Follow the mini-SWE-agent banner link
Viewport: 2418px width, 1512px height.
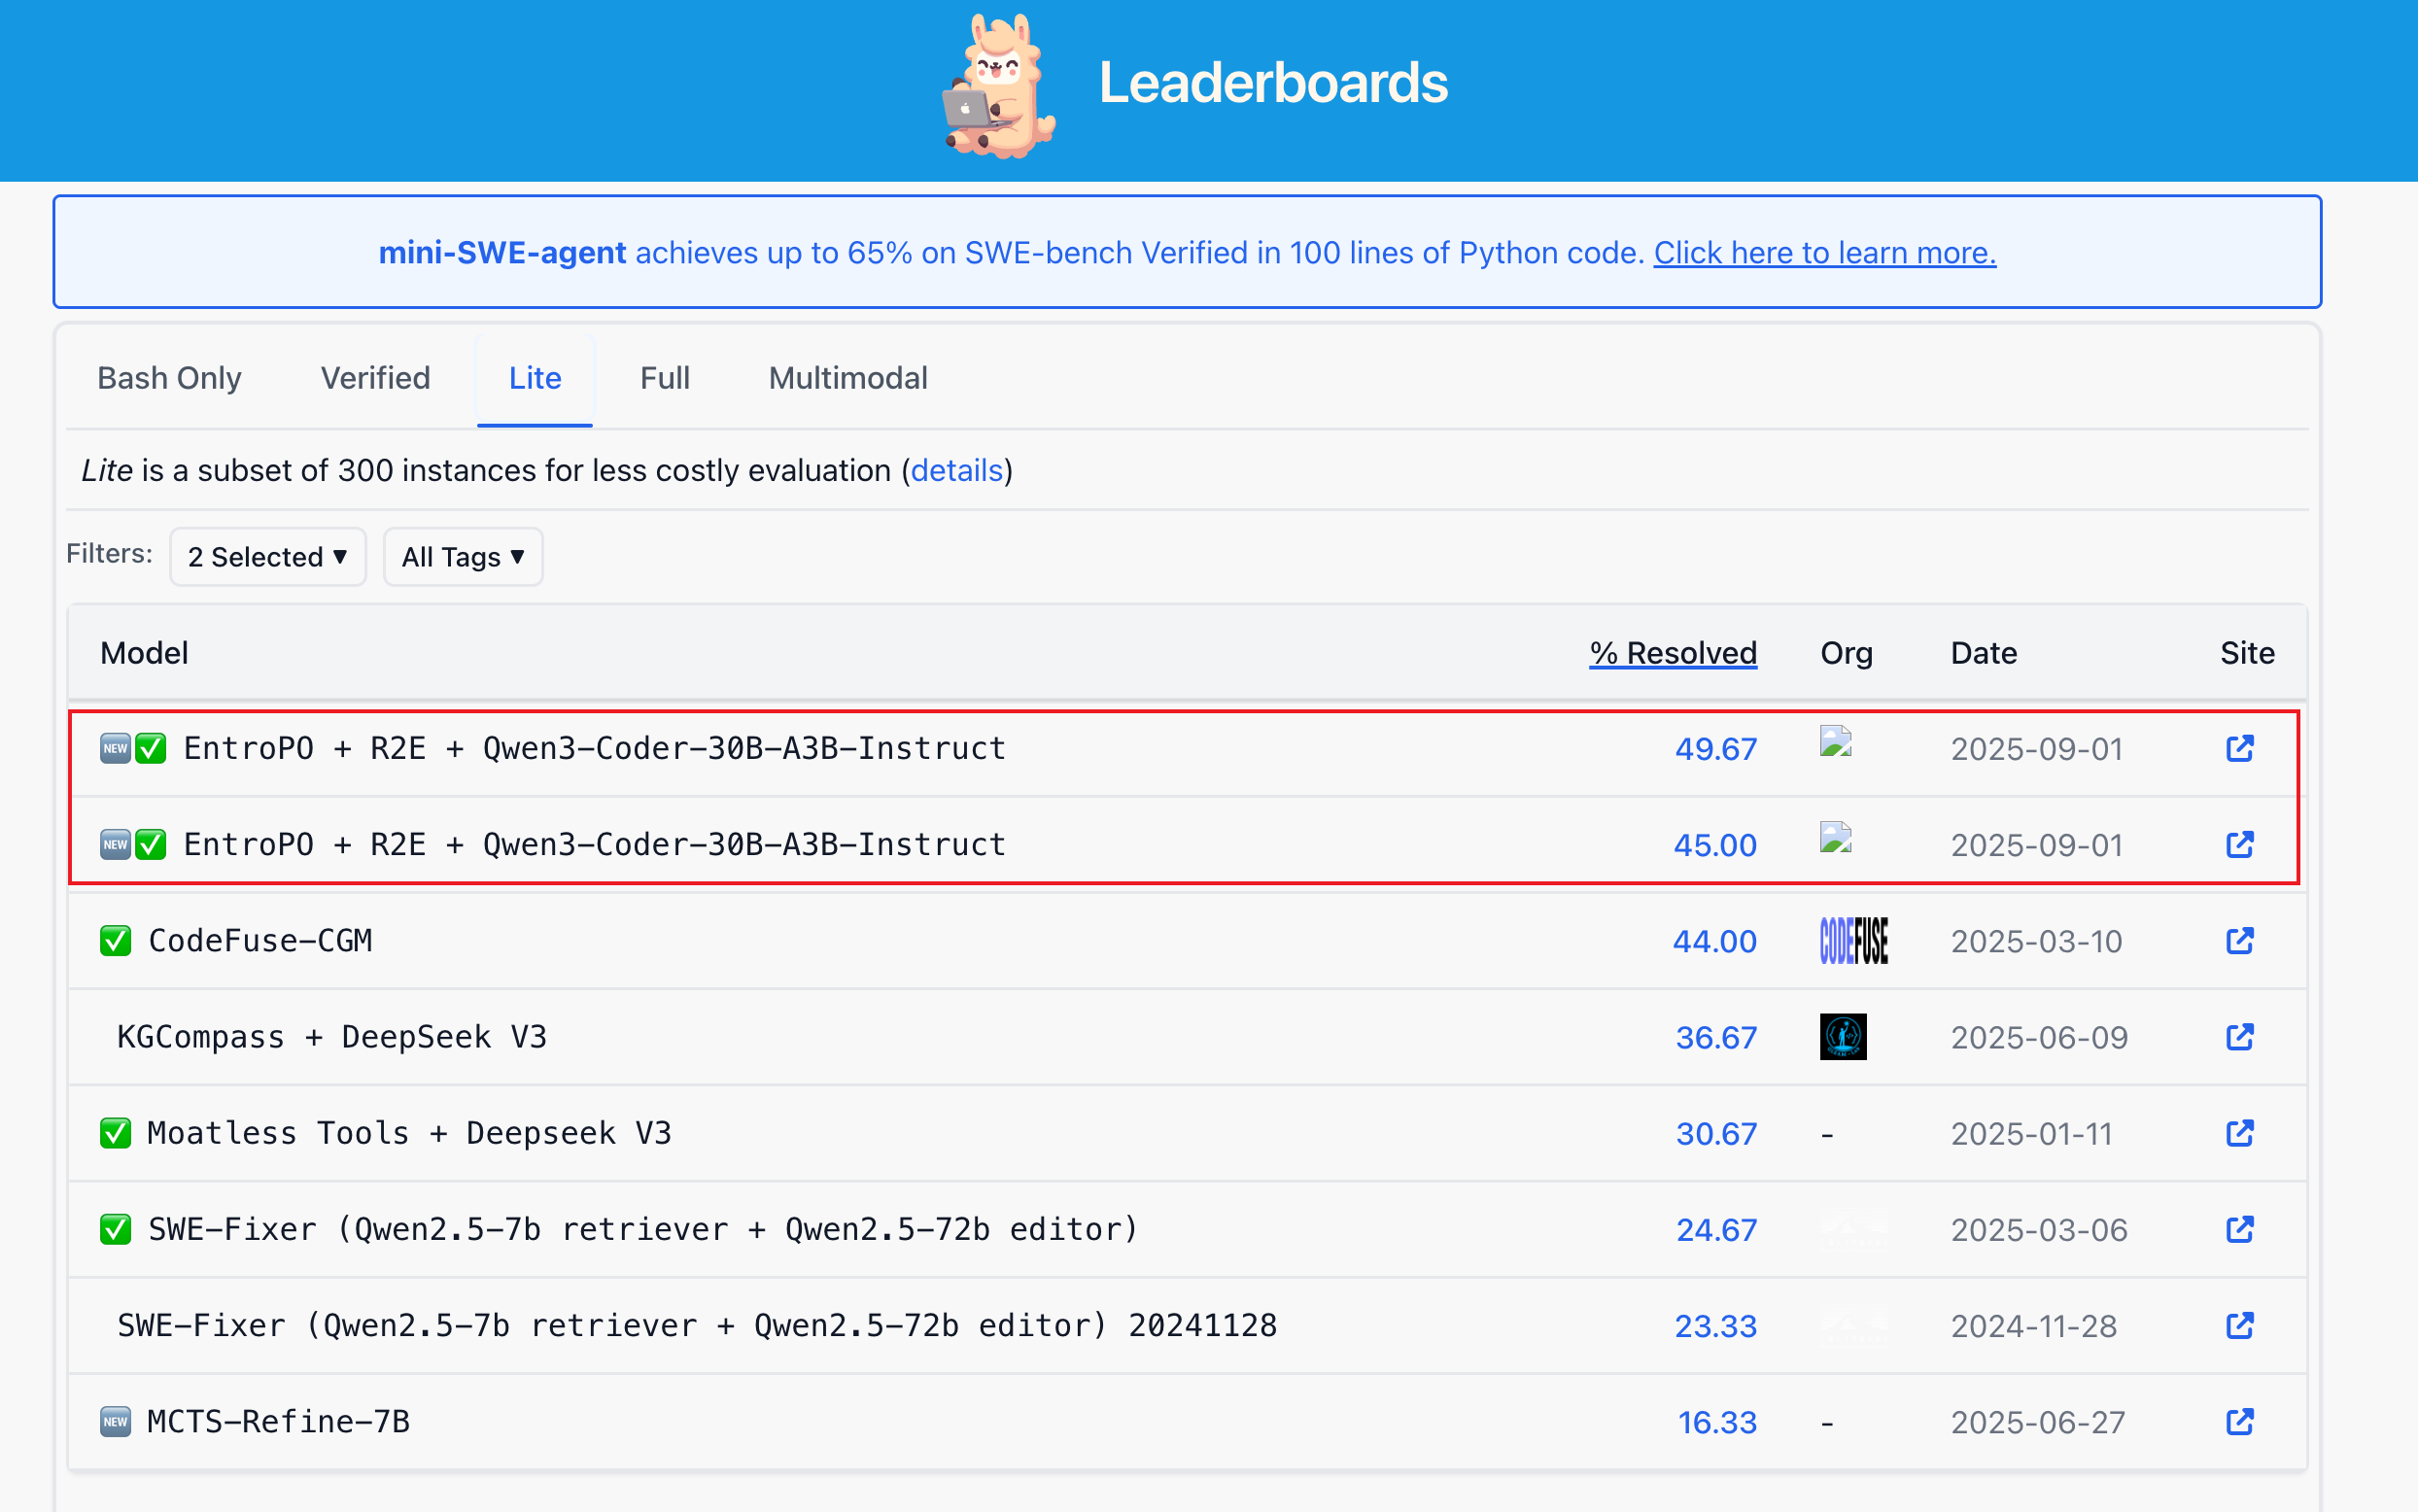[x=502, y=253]
